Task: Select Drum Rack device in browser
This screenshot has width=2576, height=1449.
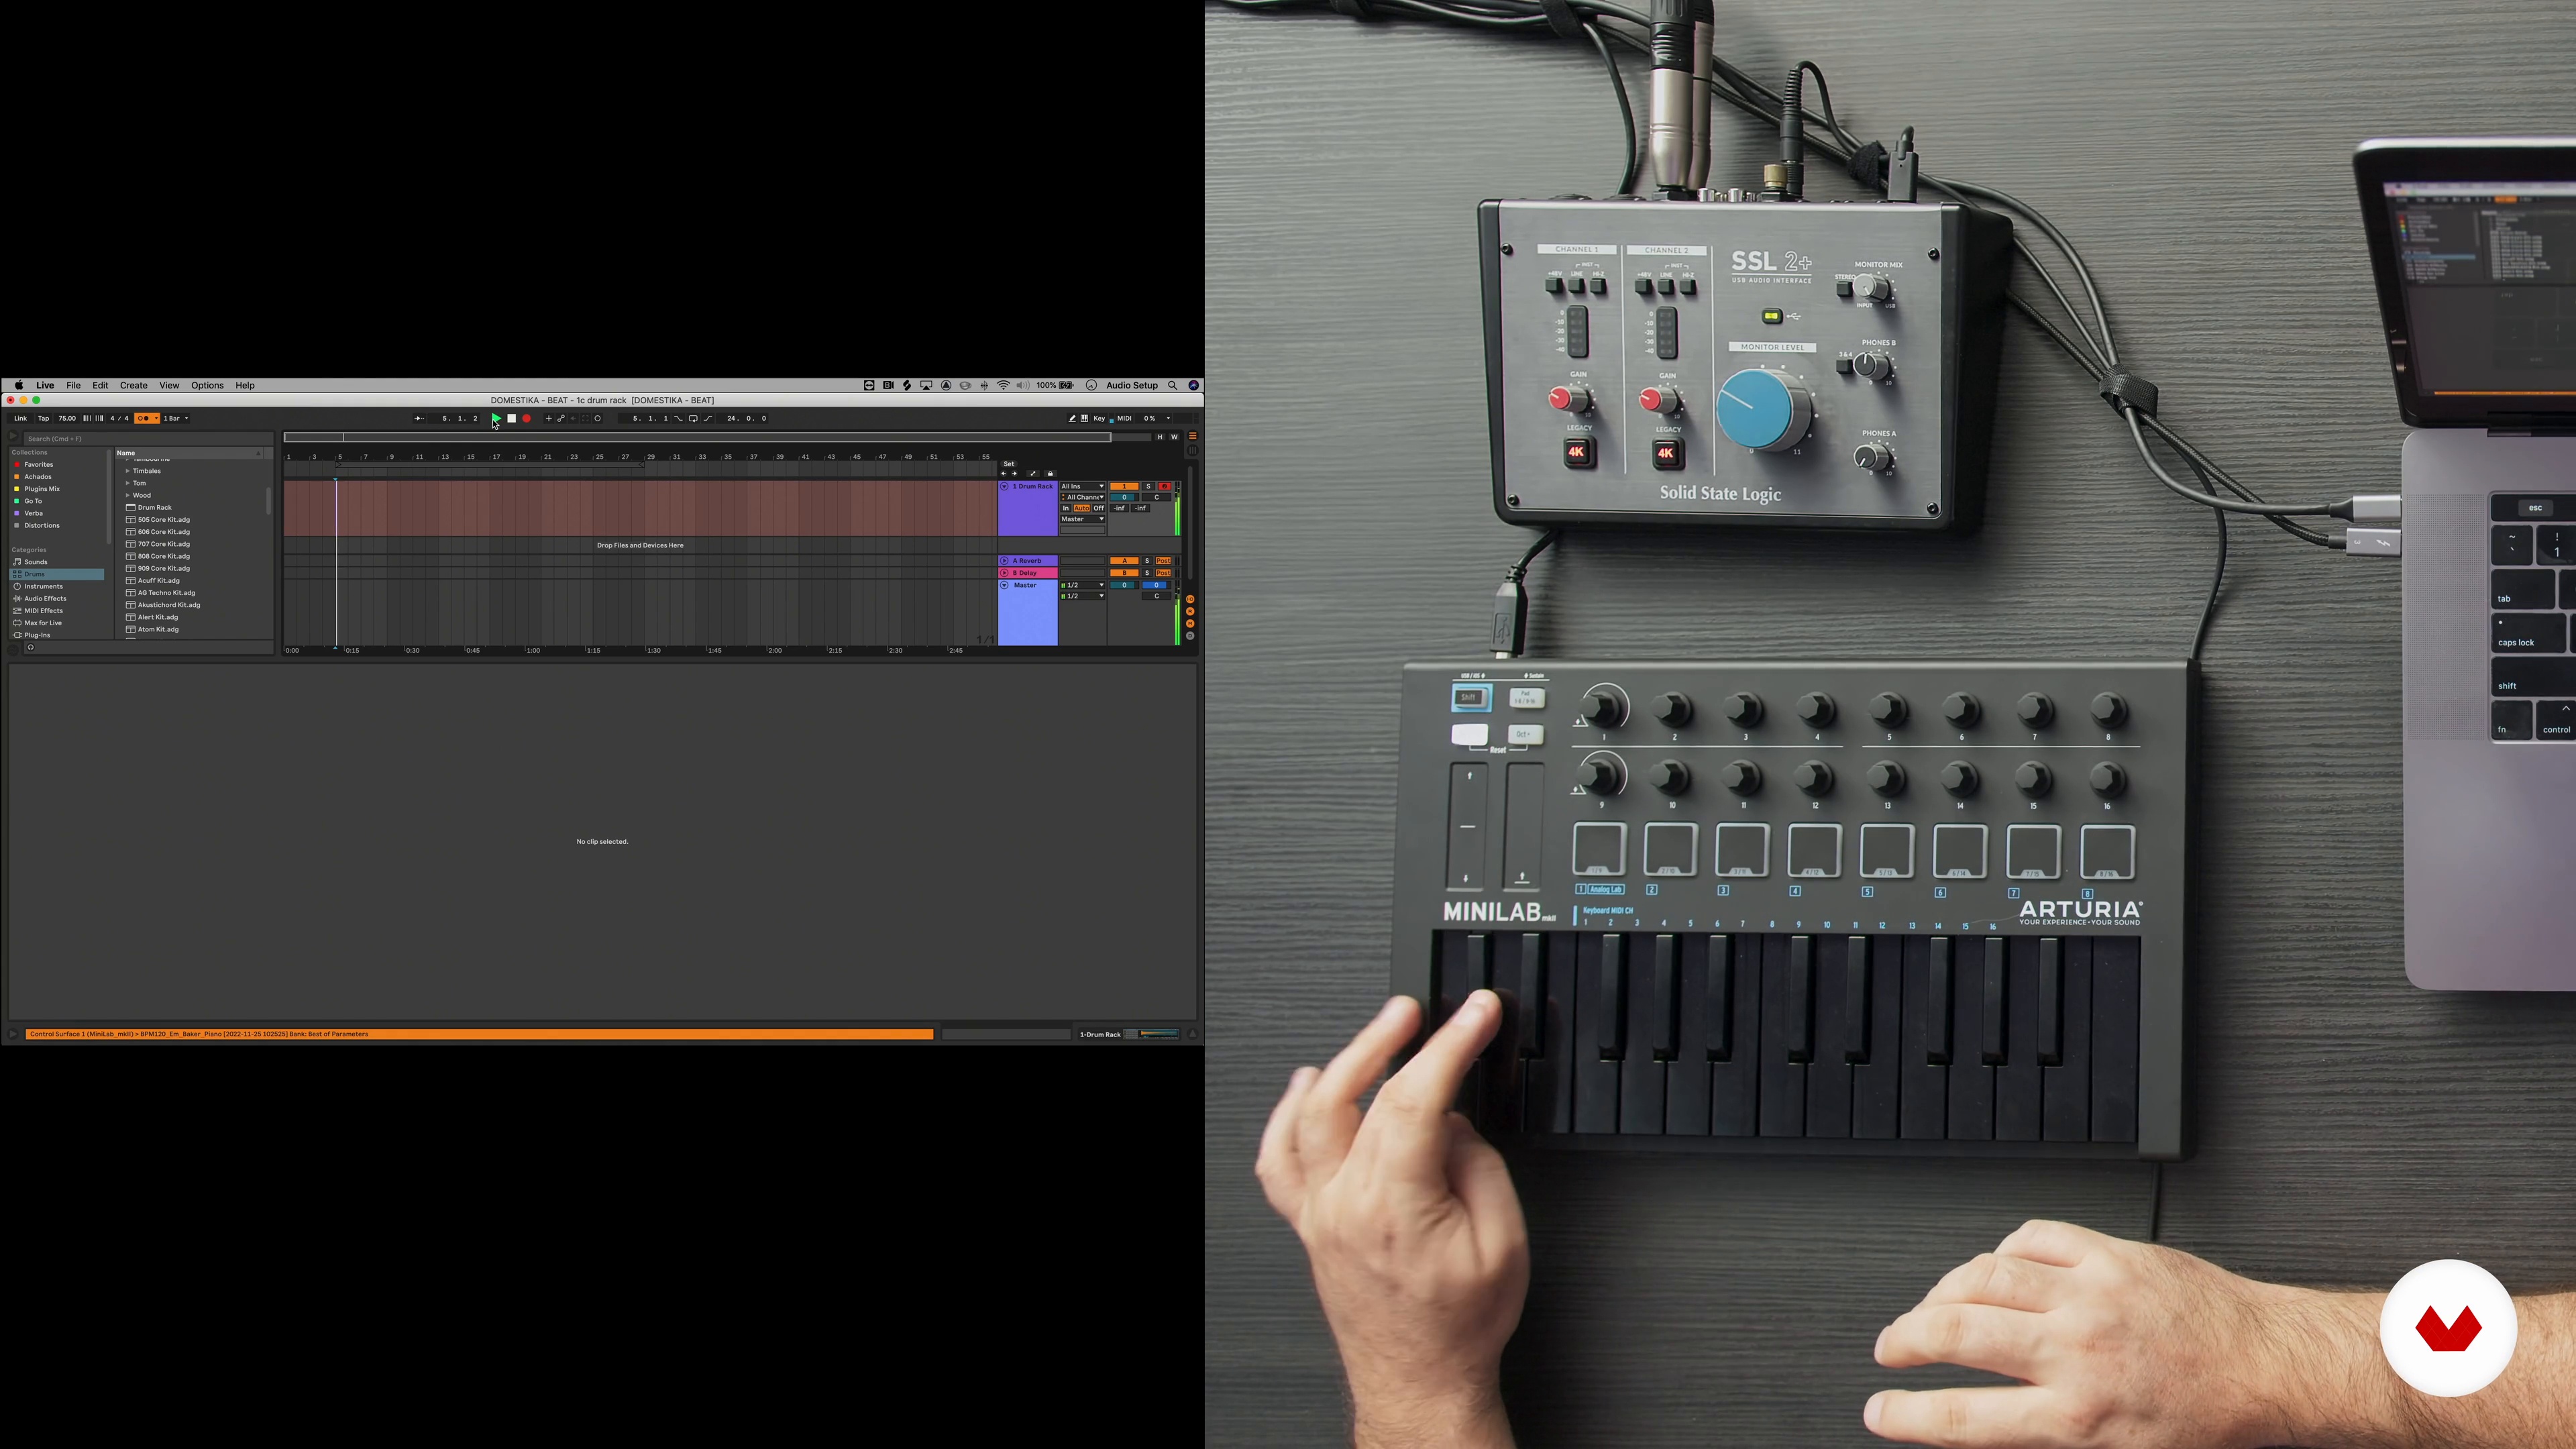Action: [155, 507]
